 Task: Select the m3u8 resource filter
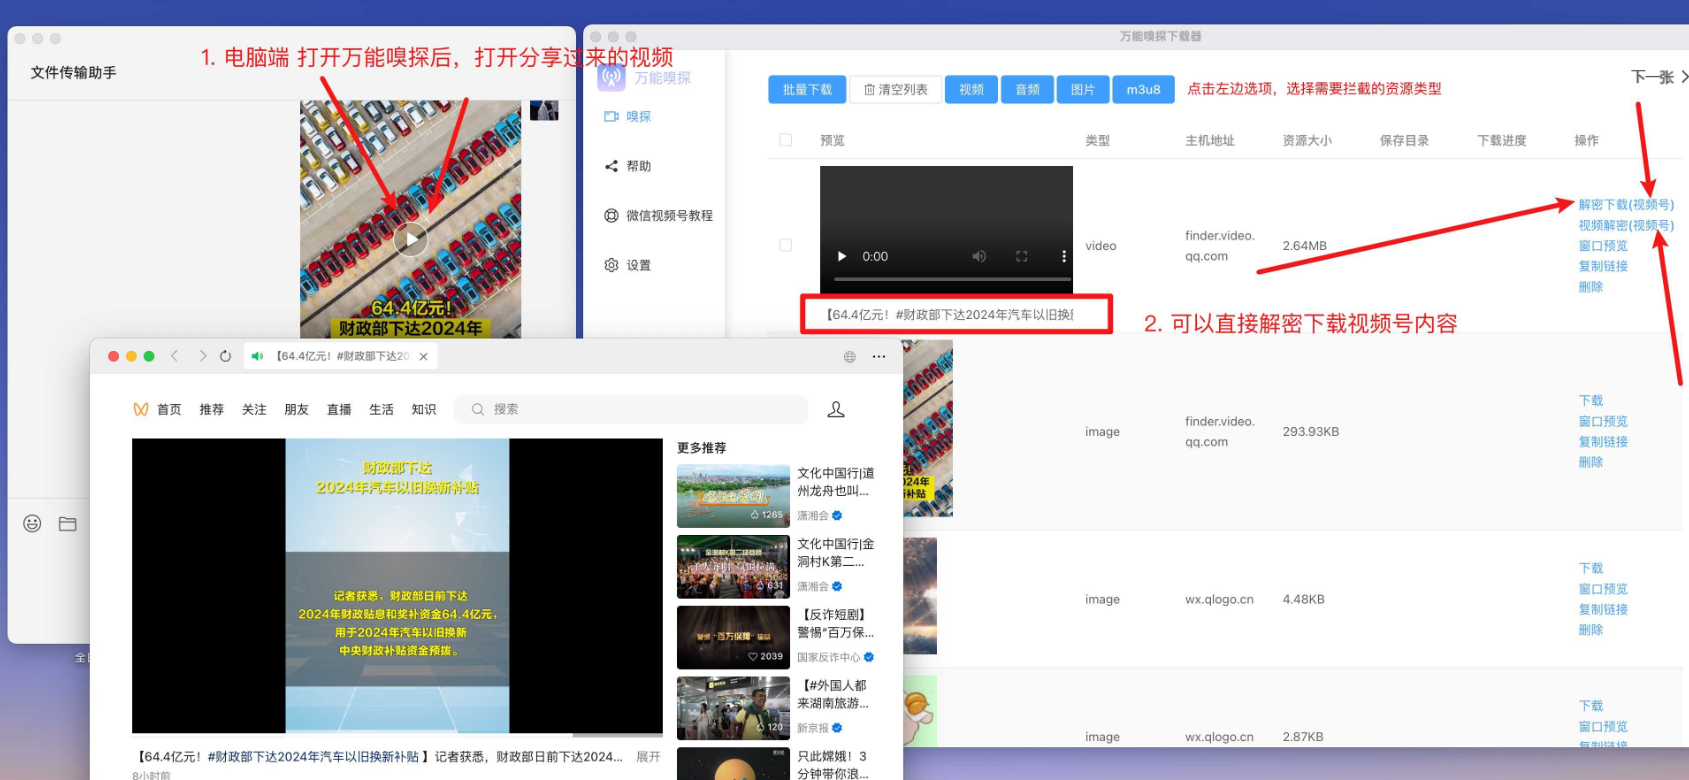point(1143,89)
